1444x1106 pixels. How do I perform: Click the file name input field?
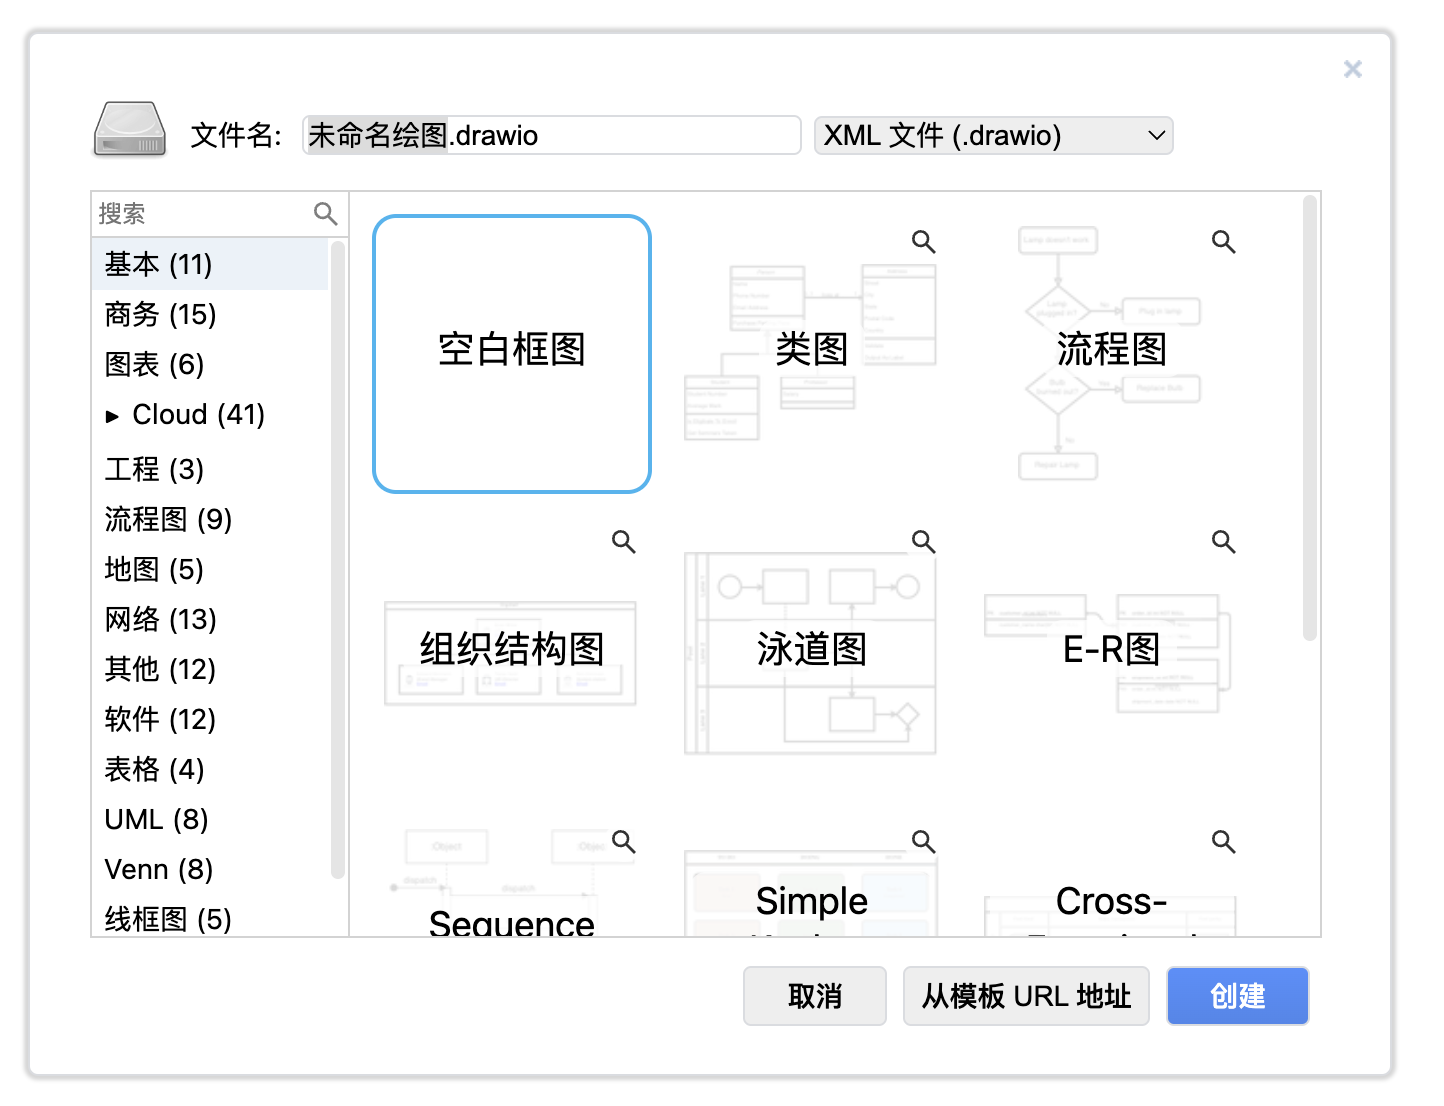click(550, 135)
